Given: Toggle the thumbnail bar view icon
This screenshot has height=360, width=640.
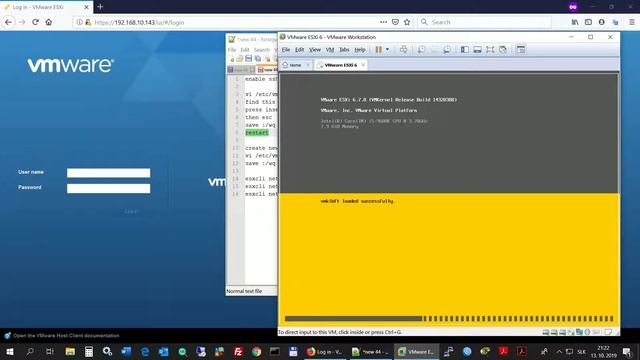Looking at the screenshot, I should [477, 49].
